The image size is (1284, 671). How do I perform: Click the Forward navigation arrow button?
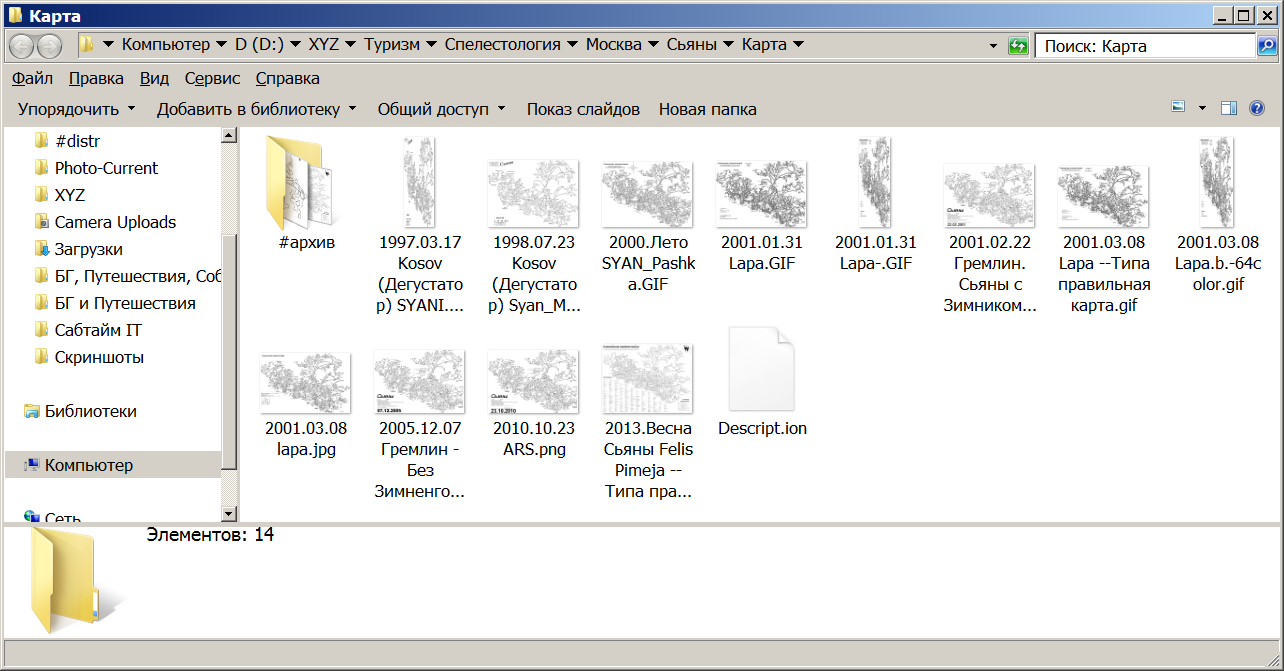pos(49,46)
